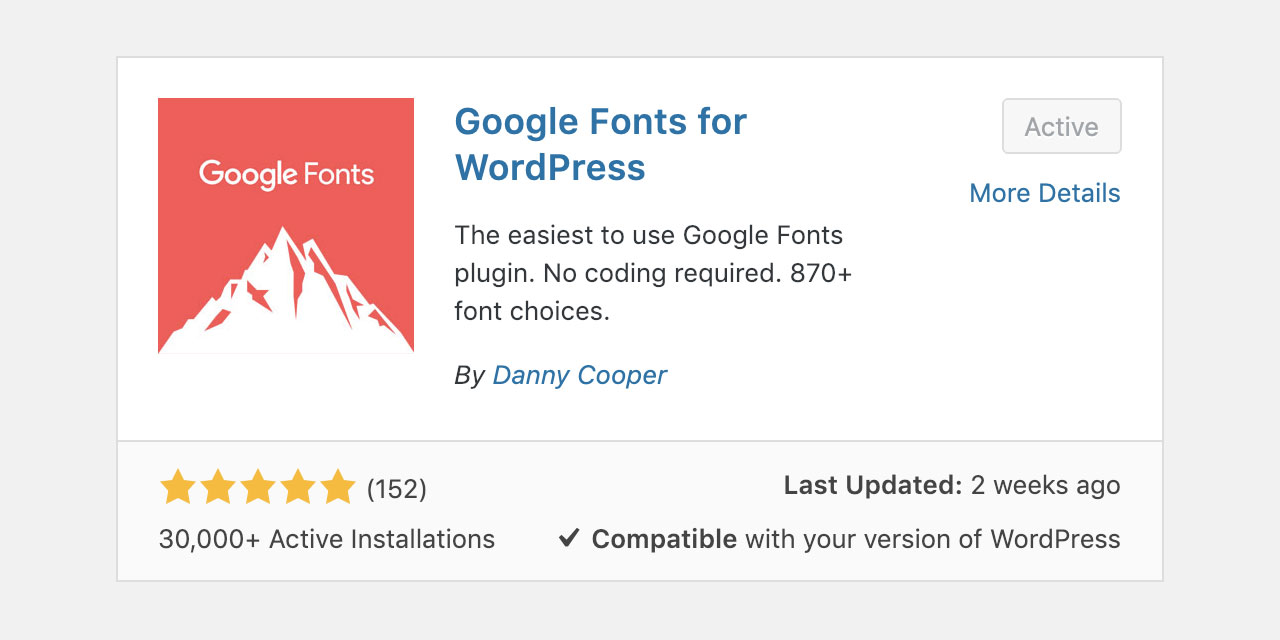
Task: Open the (152) ratings count
Action: coord(396,489)
